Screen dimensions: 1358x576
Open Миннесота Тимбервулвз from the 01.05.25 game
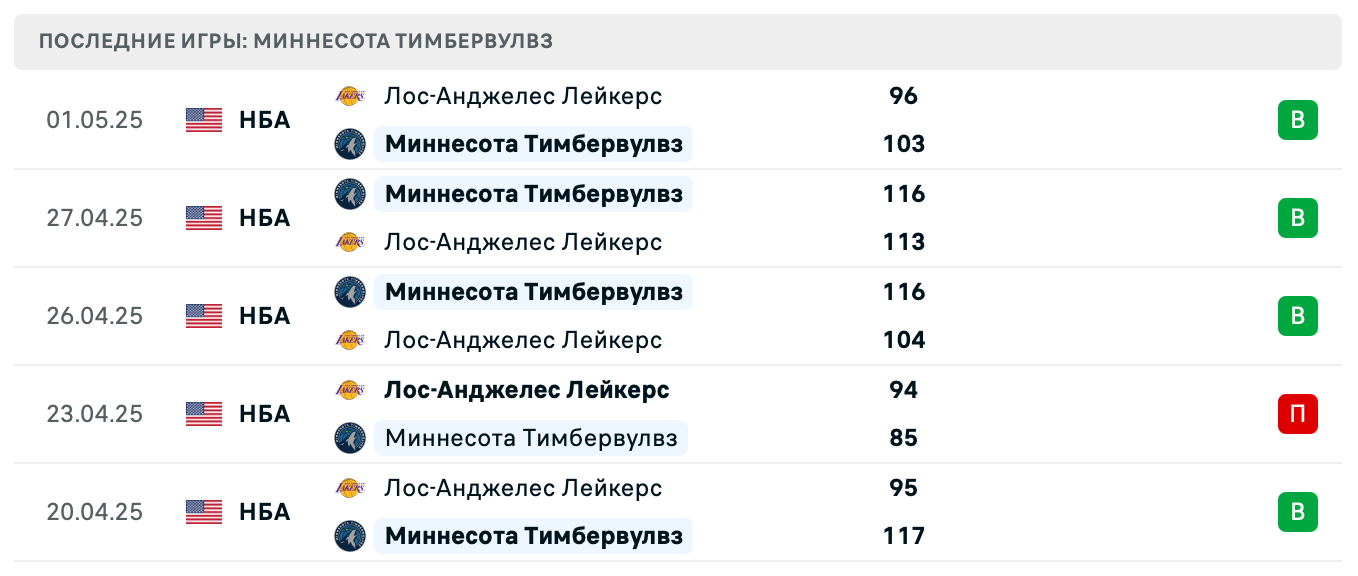(x=533, y=144)
